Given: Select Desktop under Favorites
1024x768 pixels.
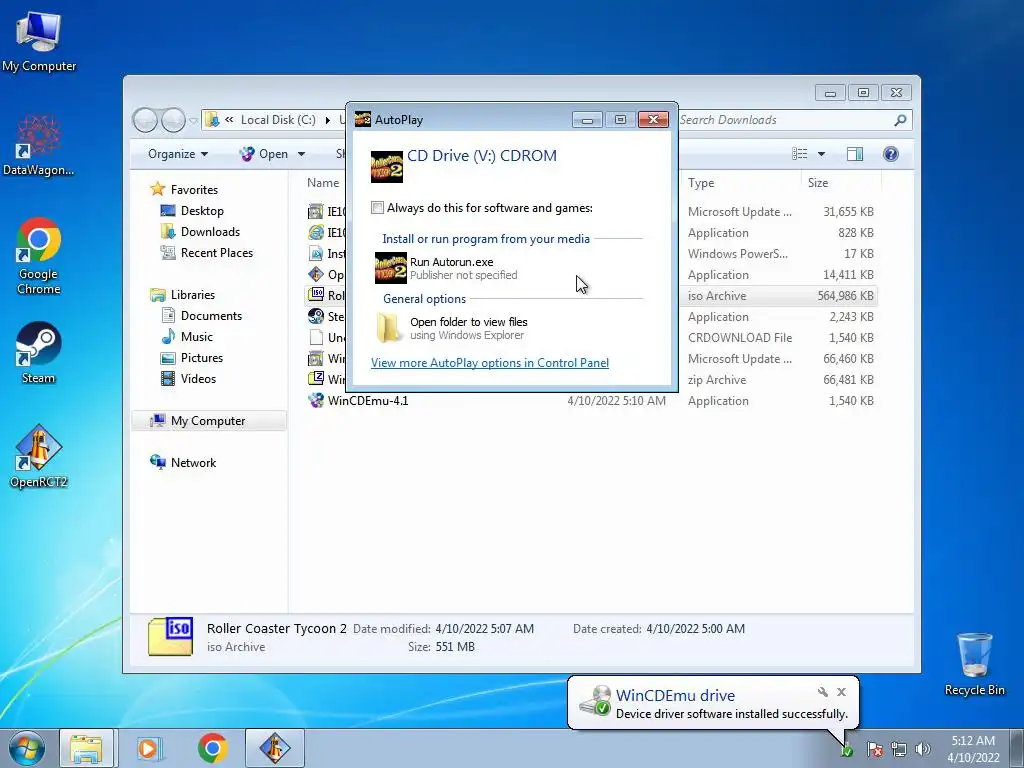Looking at the screenshot, I should click(x=202, y=210).
